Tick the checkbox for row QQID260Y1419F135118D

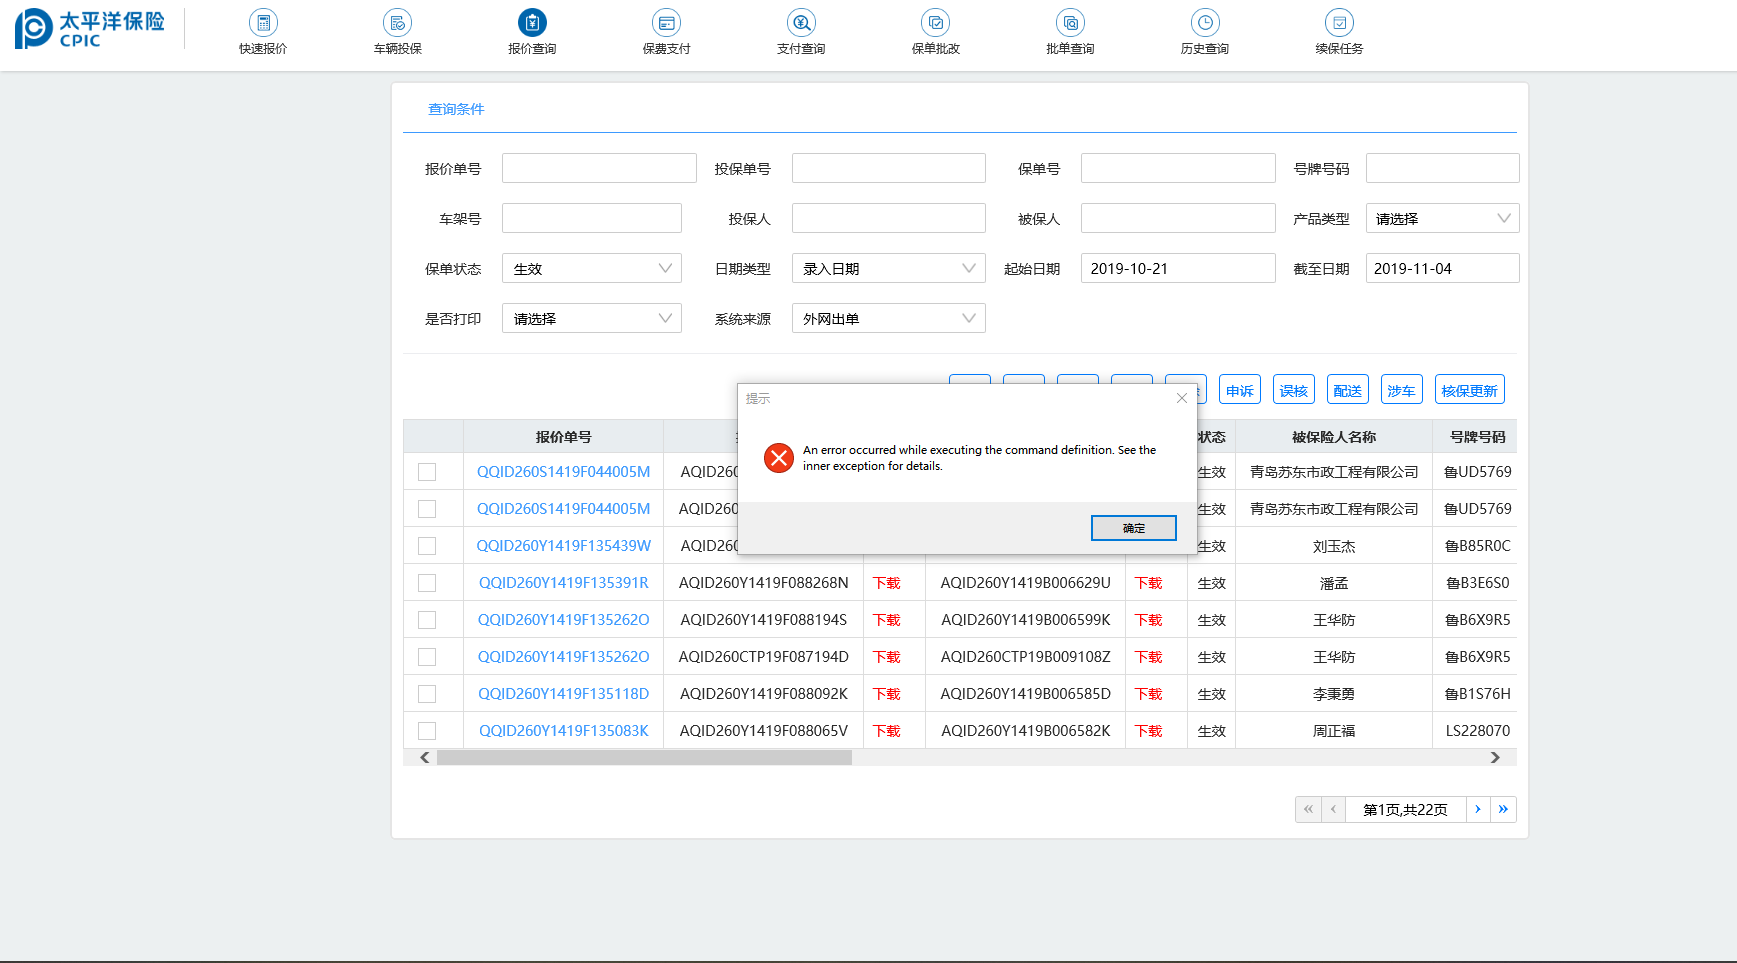(427, 694)
